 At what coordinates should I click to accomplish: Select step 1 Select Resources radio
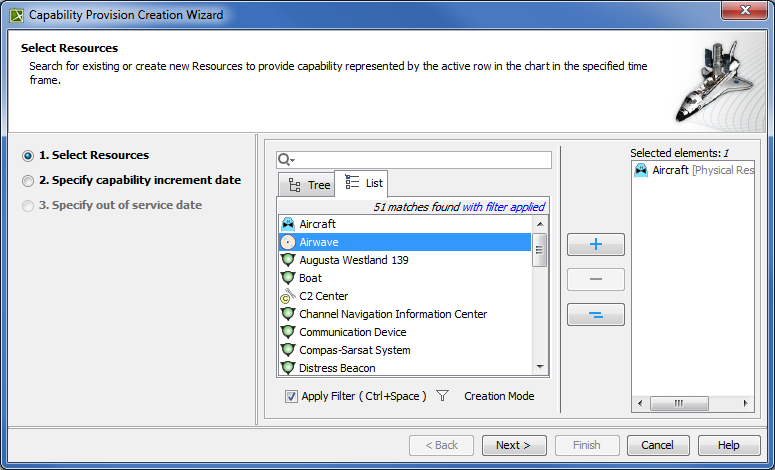pyautogui.click(x=28, y=156)
